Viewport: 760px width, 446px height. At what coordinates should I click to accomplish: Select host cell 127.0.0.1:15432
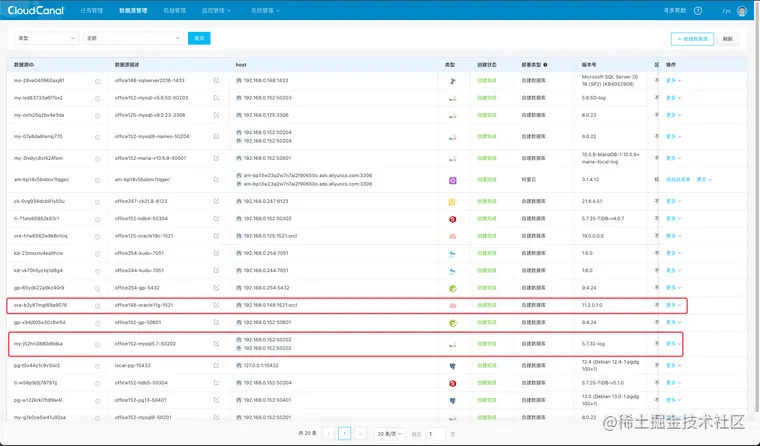[261, 366]
